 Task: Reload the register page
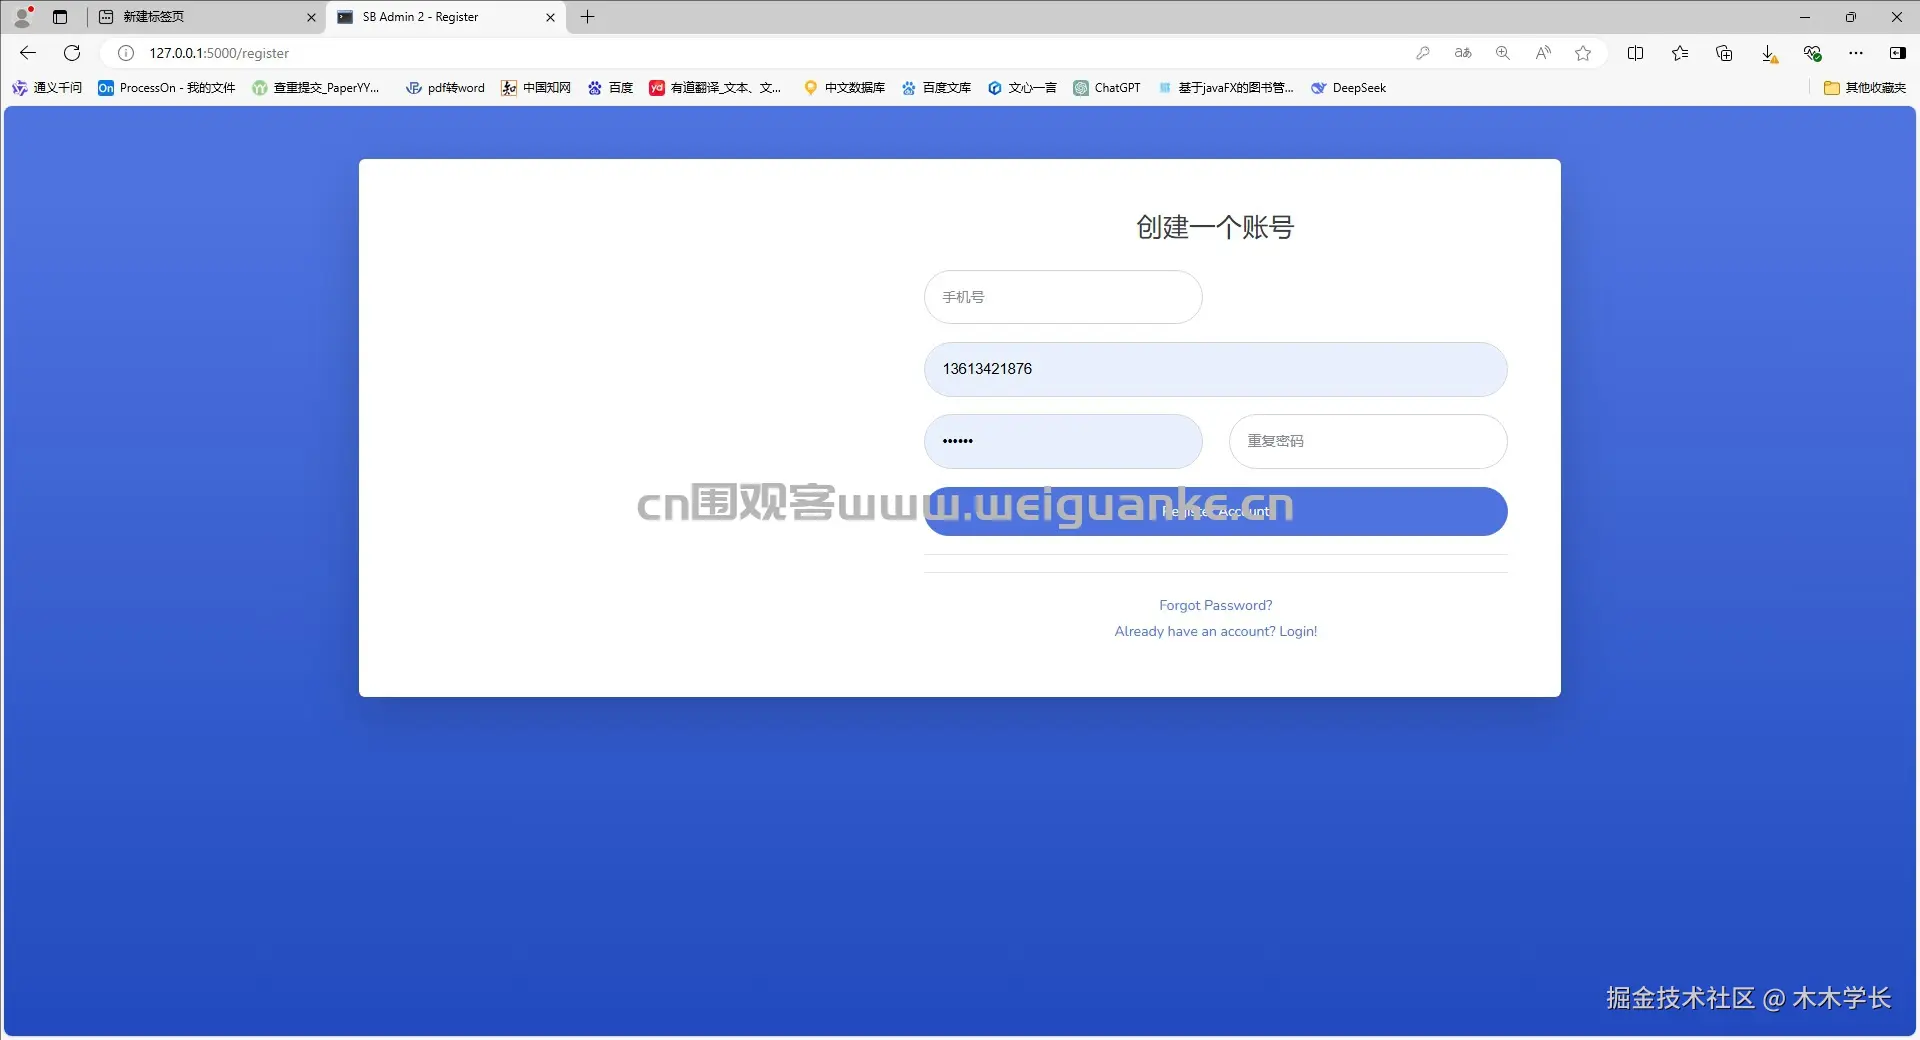tap(72, 53)
